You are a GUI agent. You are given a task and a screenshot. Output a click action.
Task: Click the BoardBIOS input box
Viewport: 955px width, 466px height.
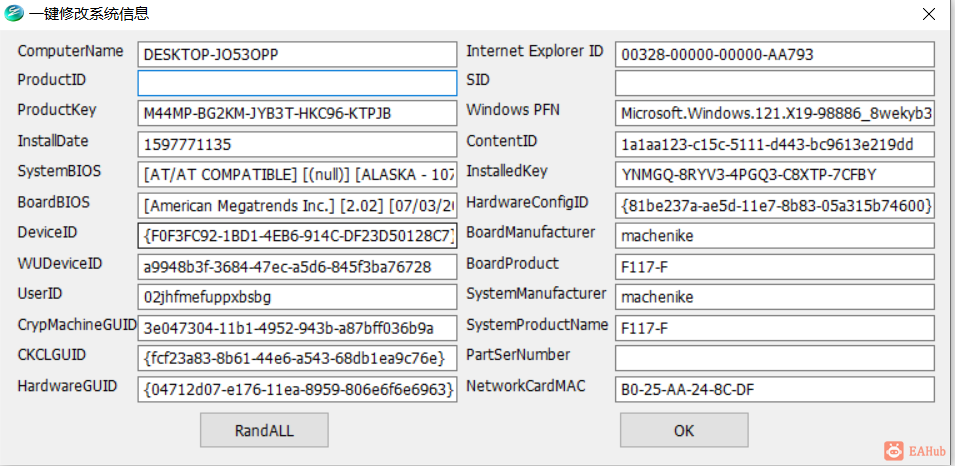point(297,206)
